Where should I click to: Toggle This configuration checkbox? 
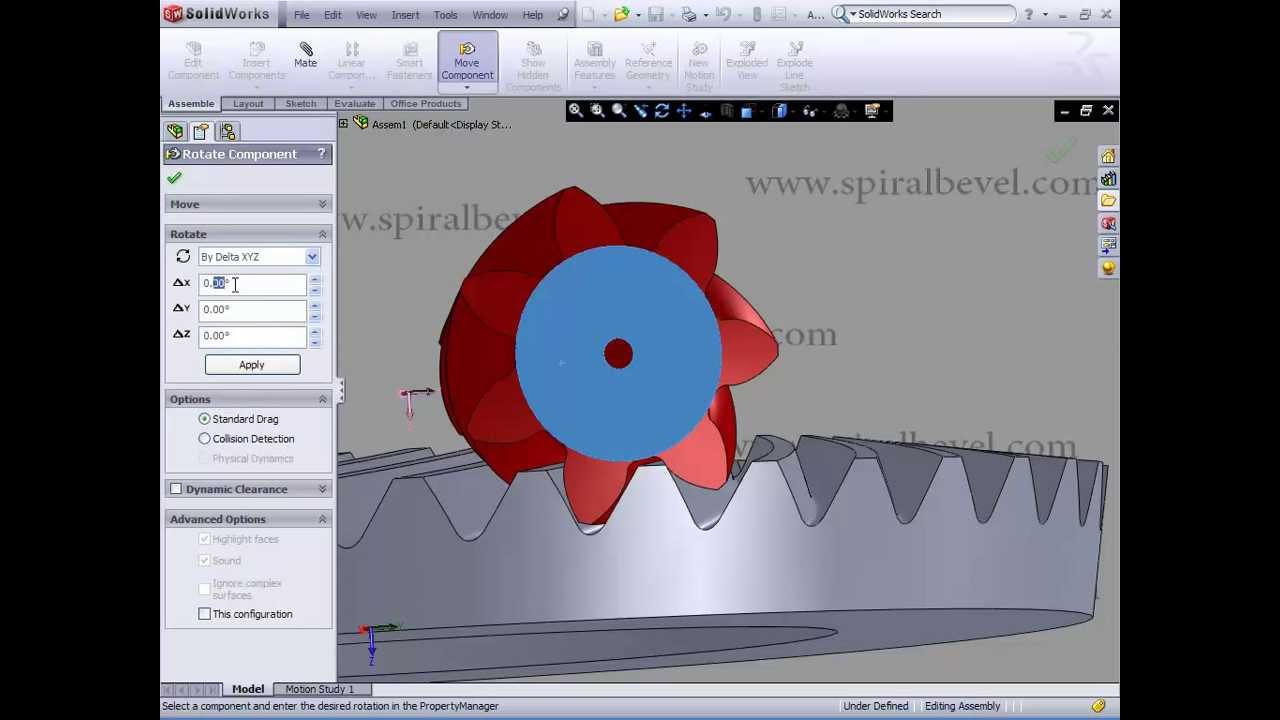204,614
